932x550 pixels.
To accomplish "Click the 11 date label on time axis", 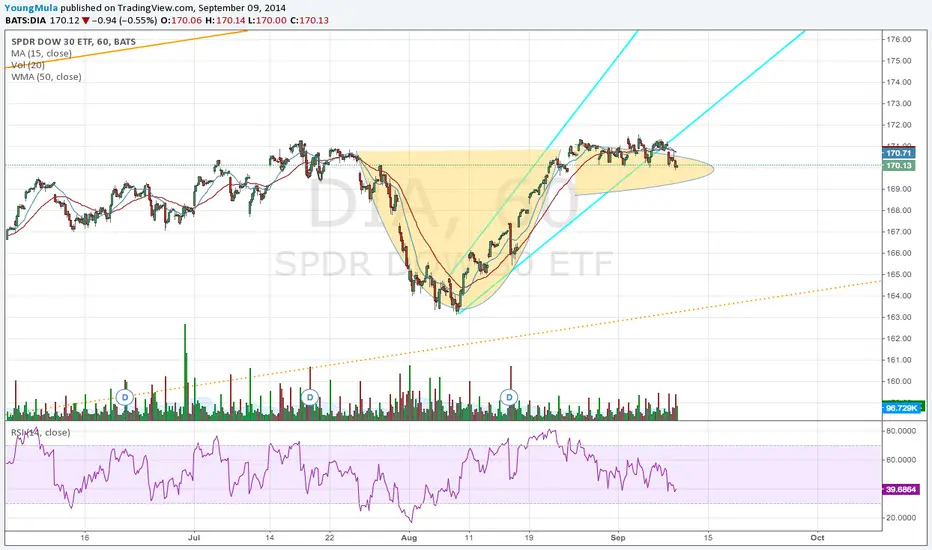I will click(469, 538).
